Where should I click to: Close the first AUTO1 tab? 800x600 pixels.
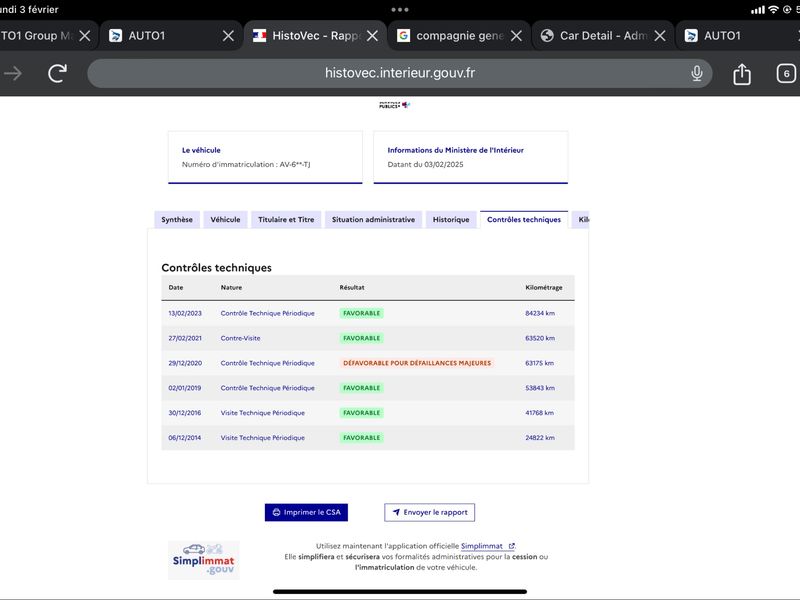click(x=229, y=36)
